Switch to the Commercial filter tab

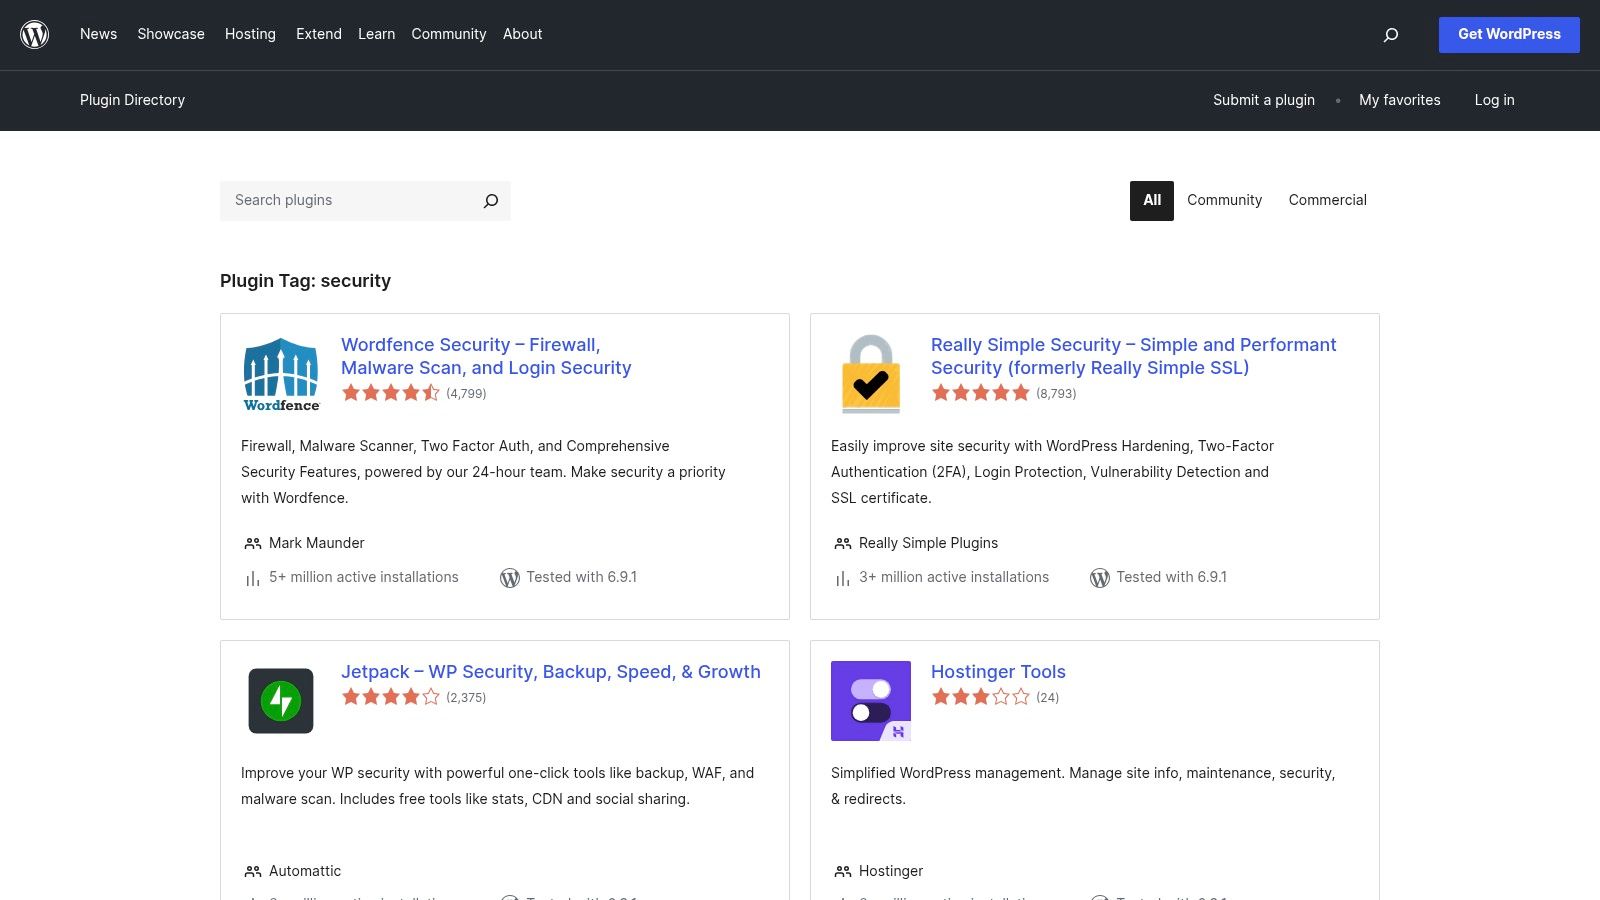pyautogui.click(x=1327, y=200)
